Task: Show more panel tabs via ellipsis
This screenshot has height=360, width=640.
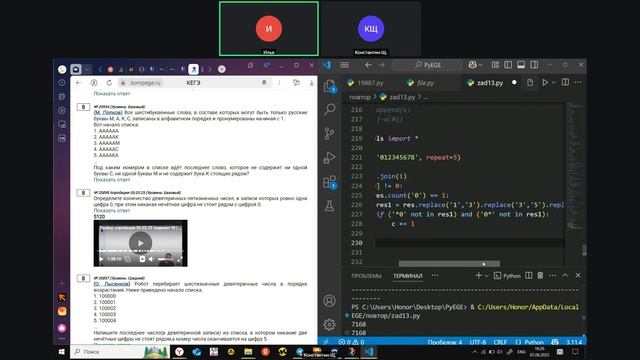Action: [x=435, y=276]
